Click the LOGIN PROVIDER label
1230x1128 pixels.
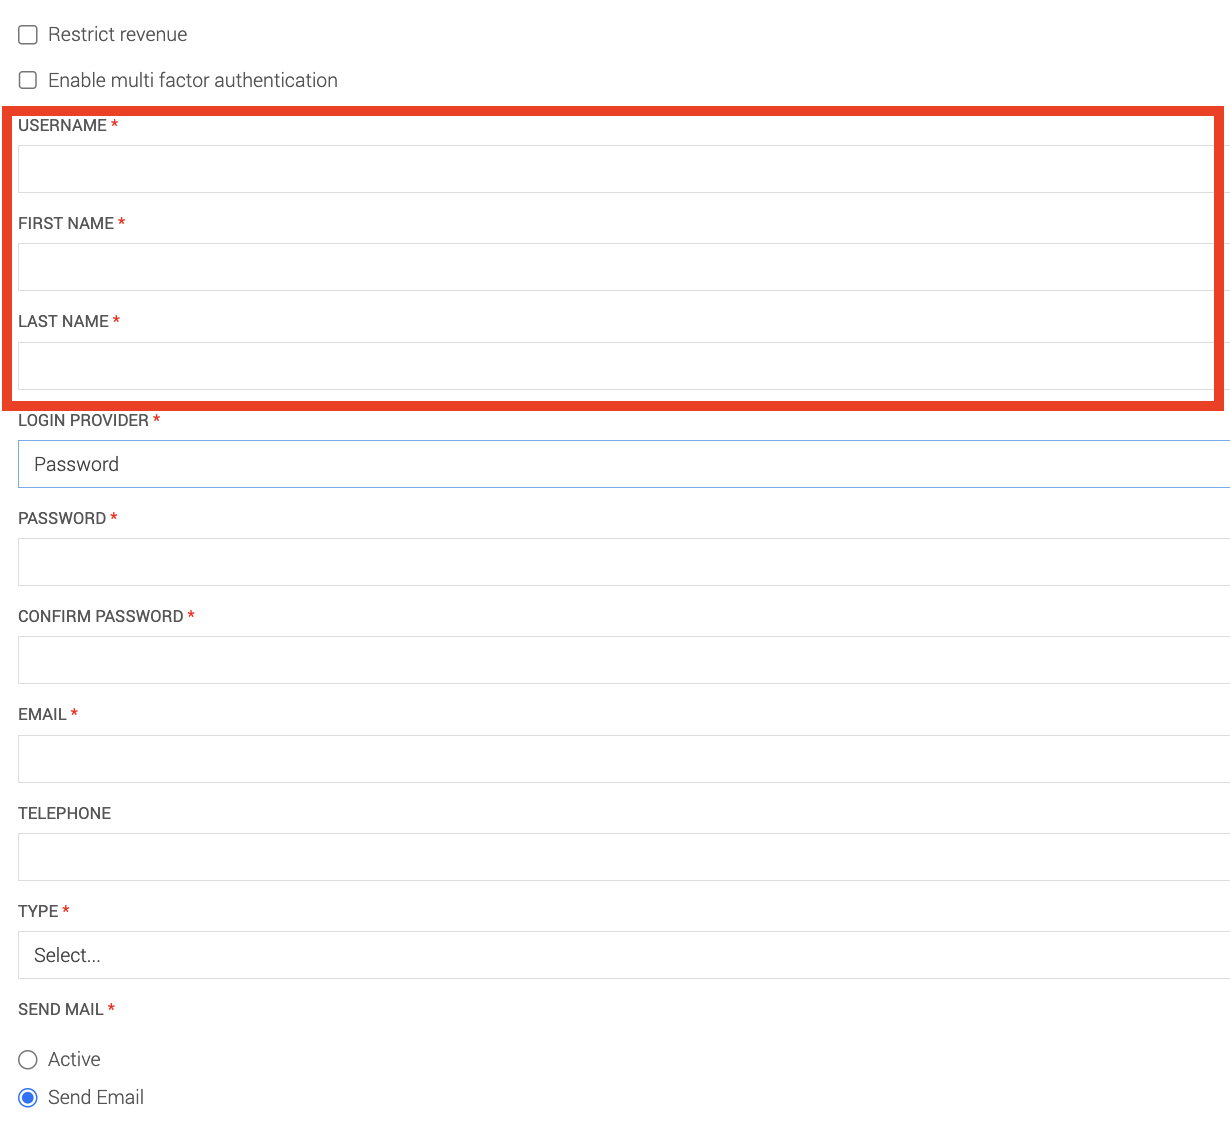click(x=83, y=420)
